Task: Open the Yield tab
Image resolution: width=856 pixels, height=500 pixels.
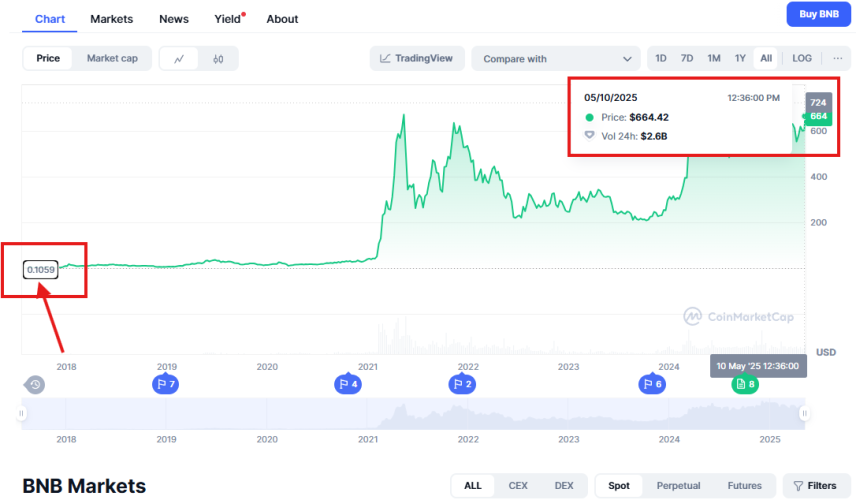Action: (228, 19)
